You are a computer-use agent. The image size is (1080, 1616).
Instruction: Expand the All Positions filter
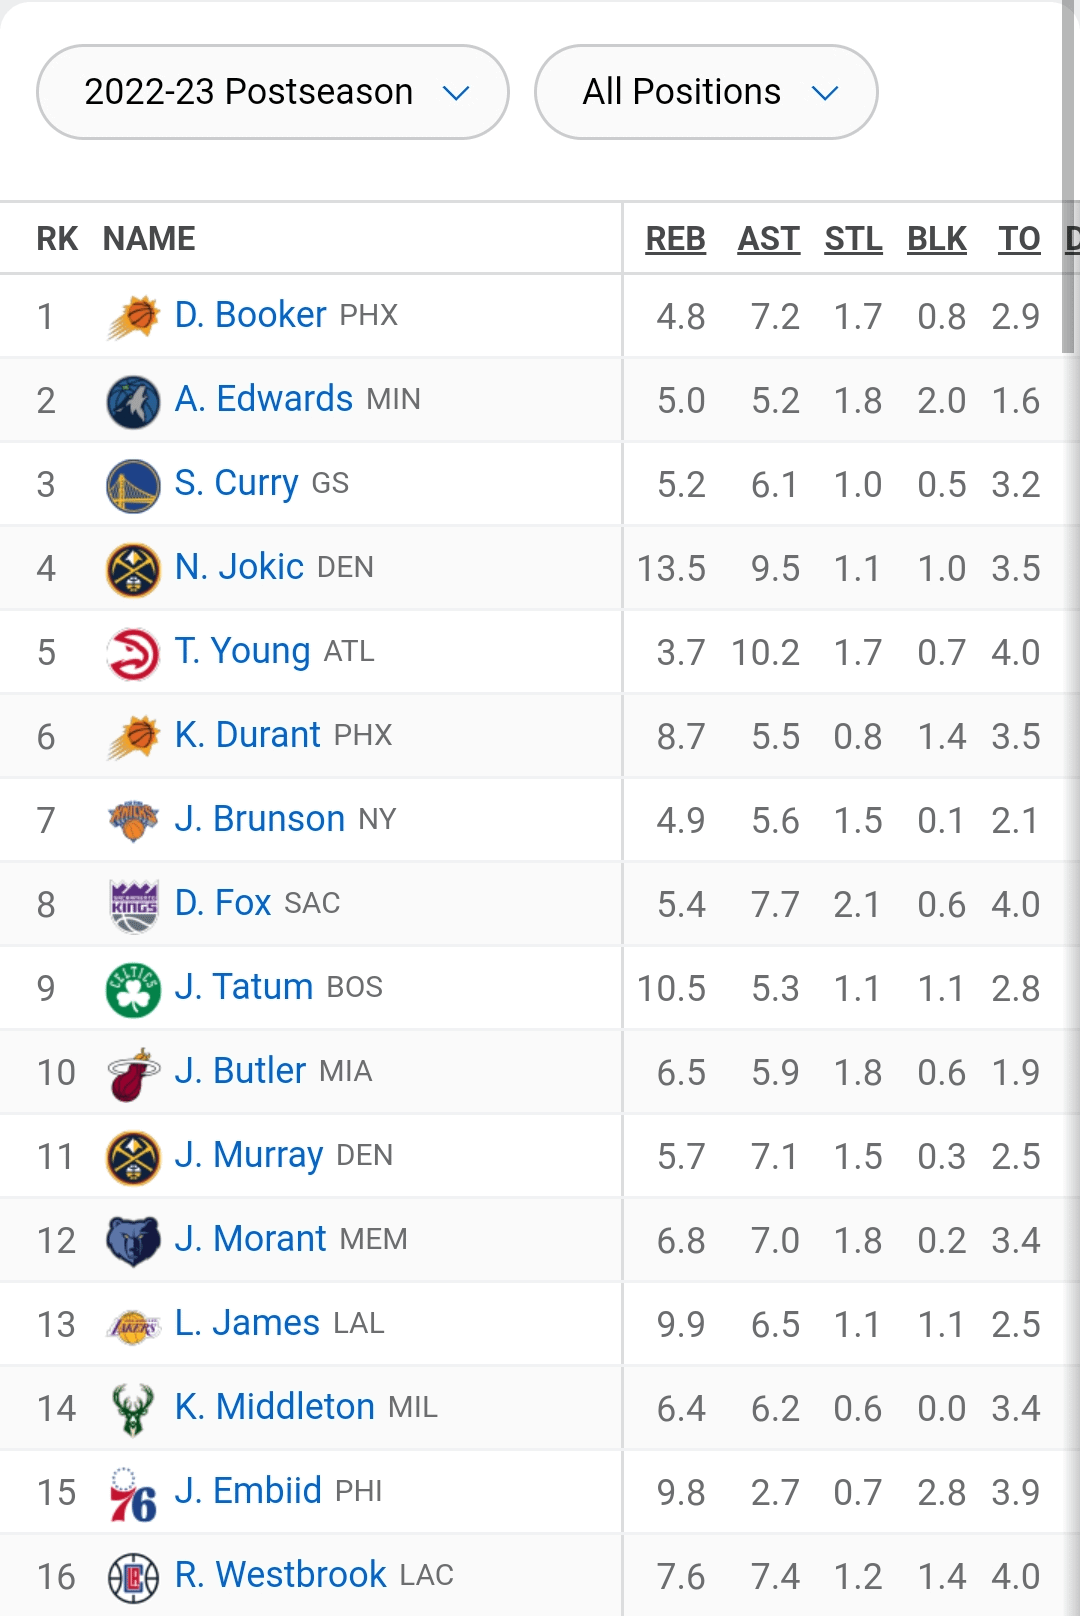[706, 92]
